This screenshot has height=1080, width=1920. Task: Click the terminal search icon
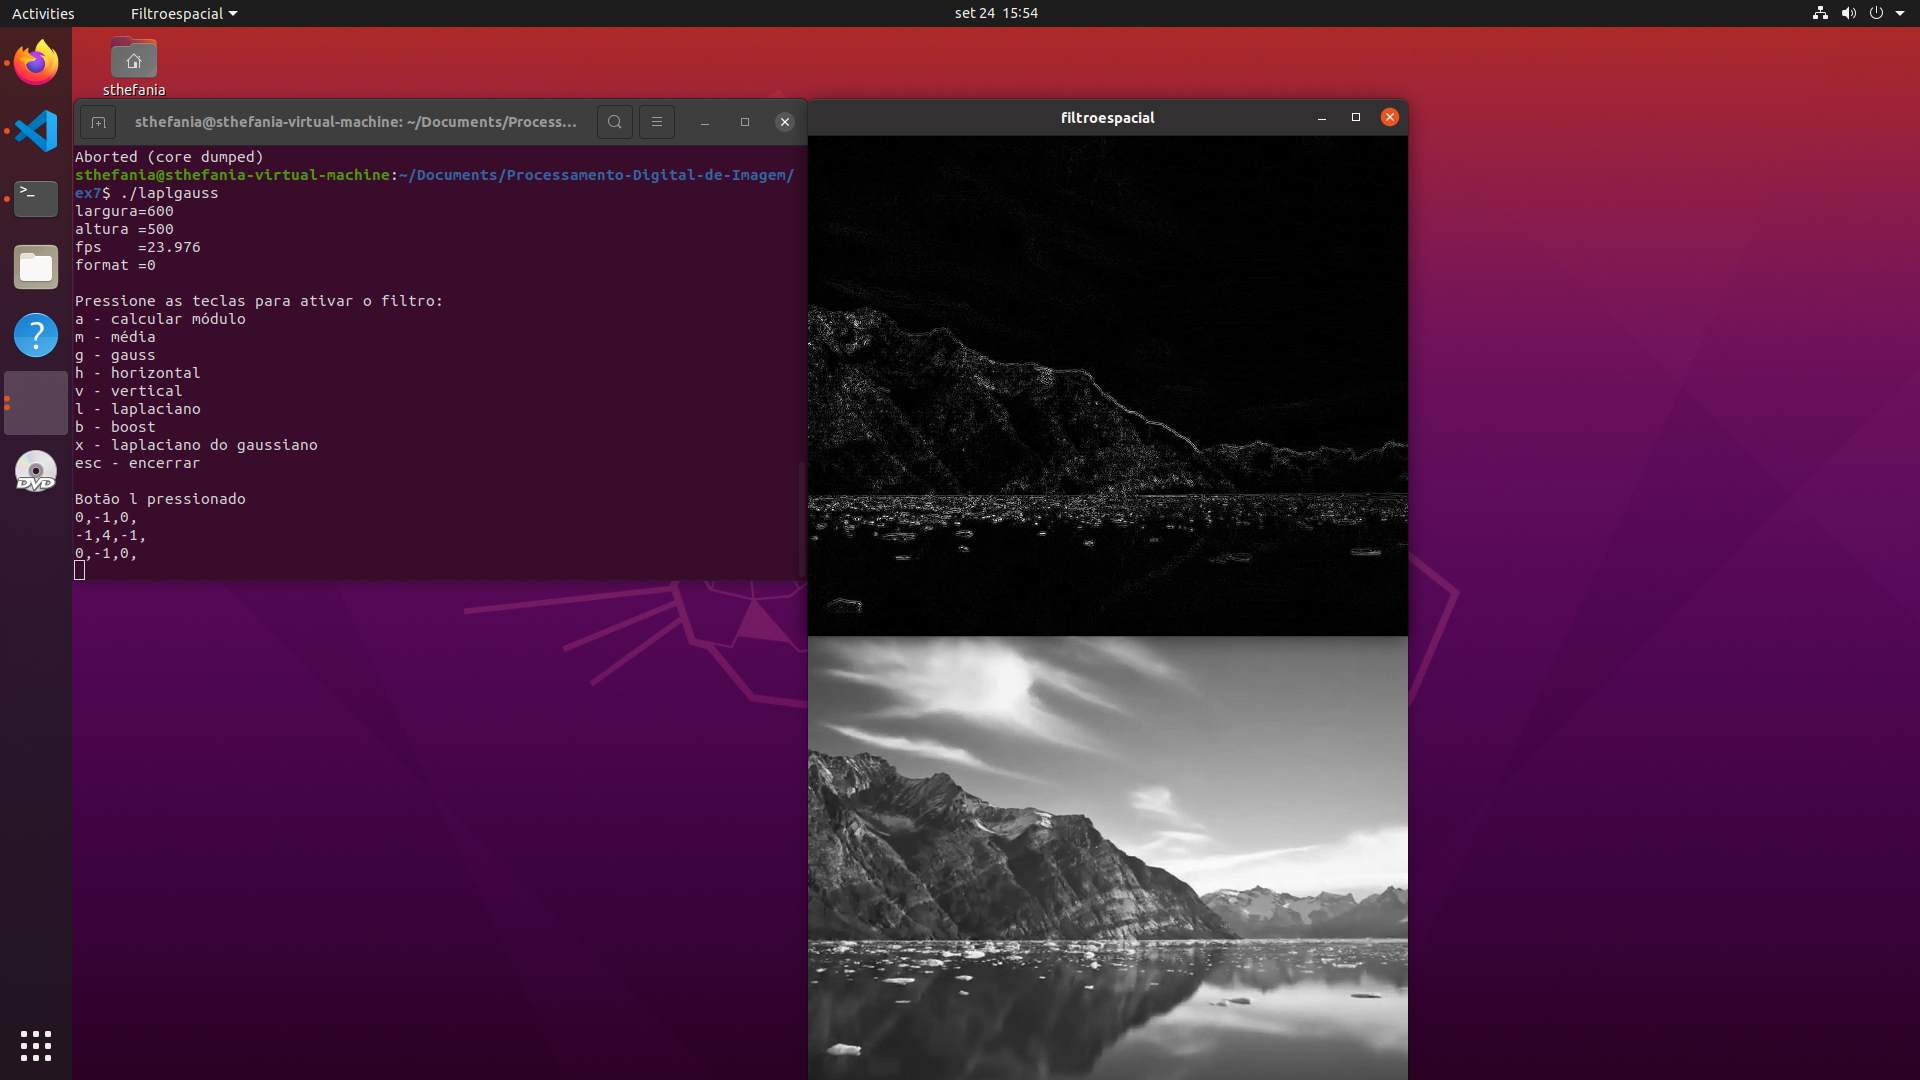614,122
